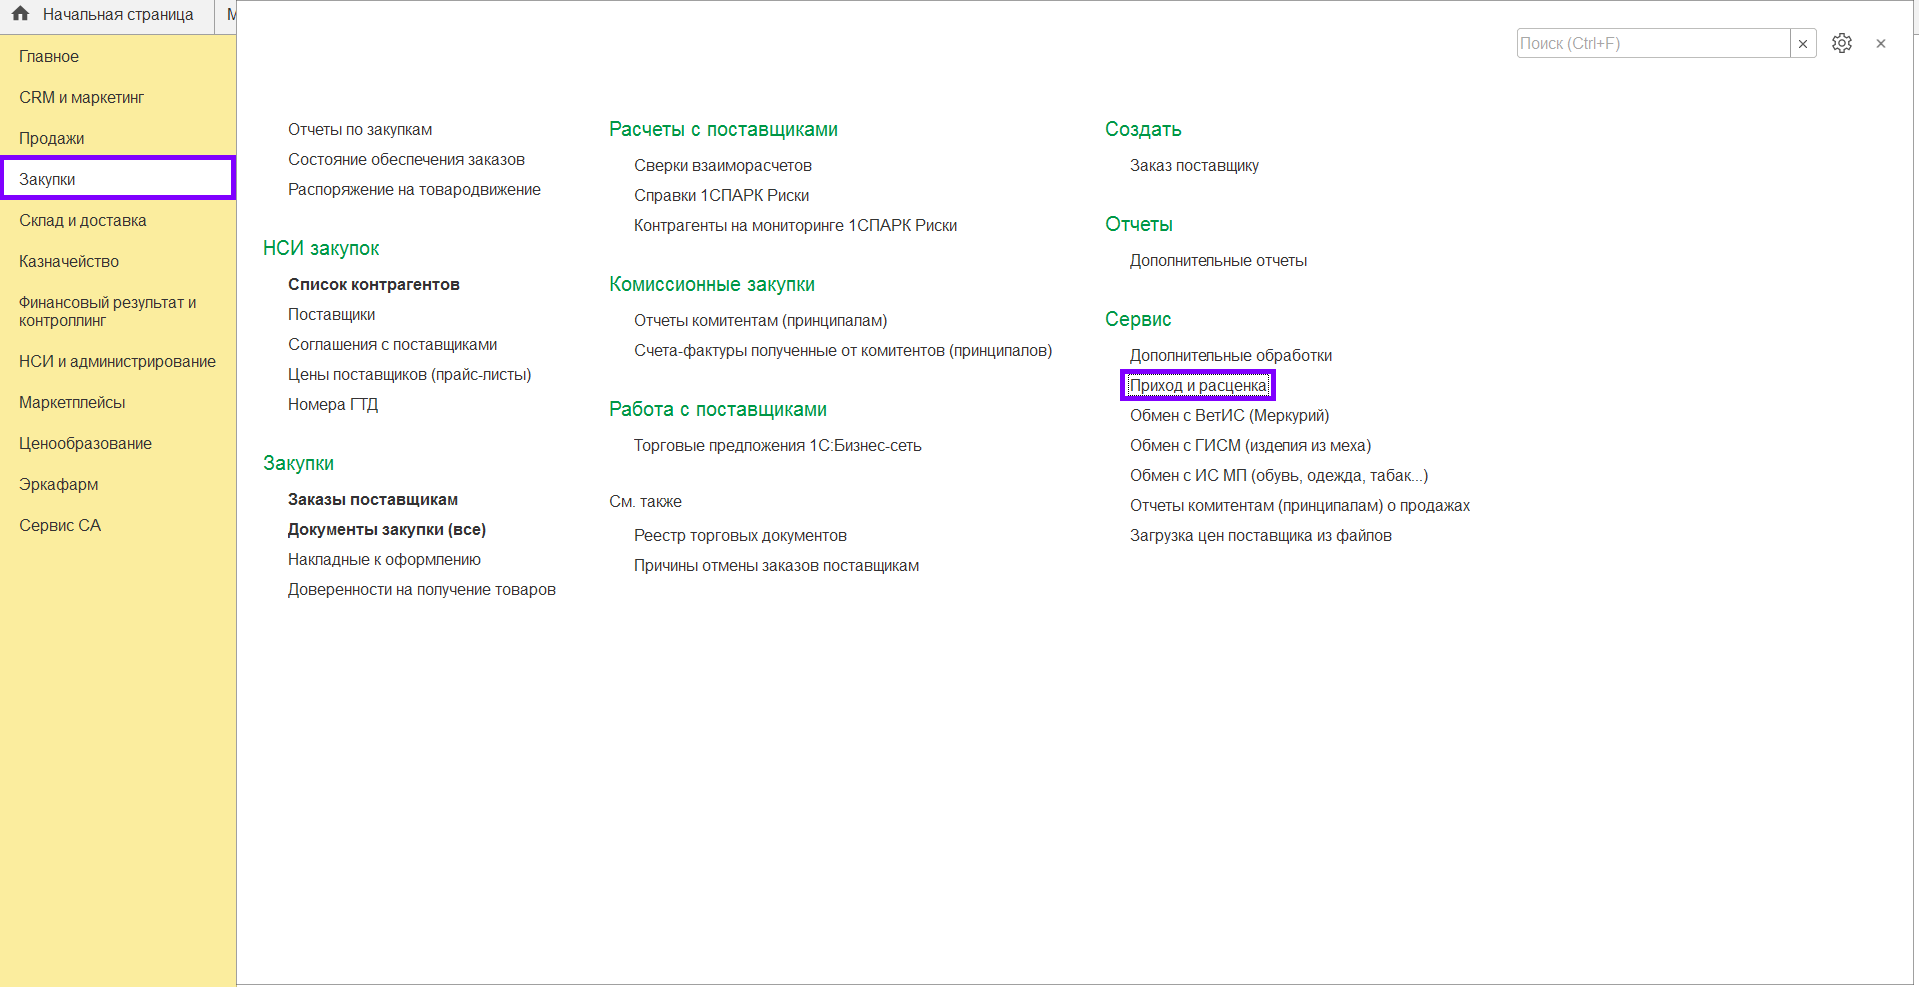Click the Поиск (Ctrl+F) search field

(1652, 44)
